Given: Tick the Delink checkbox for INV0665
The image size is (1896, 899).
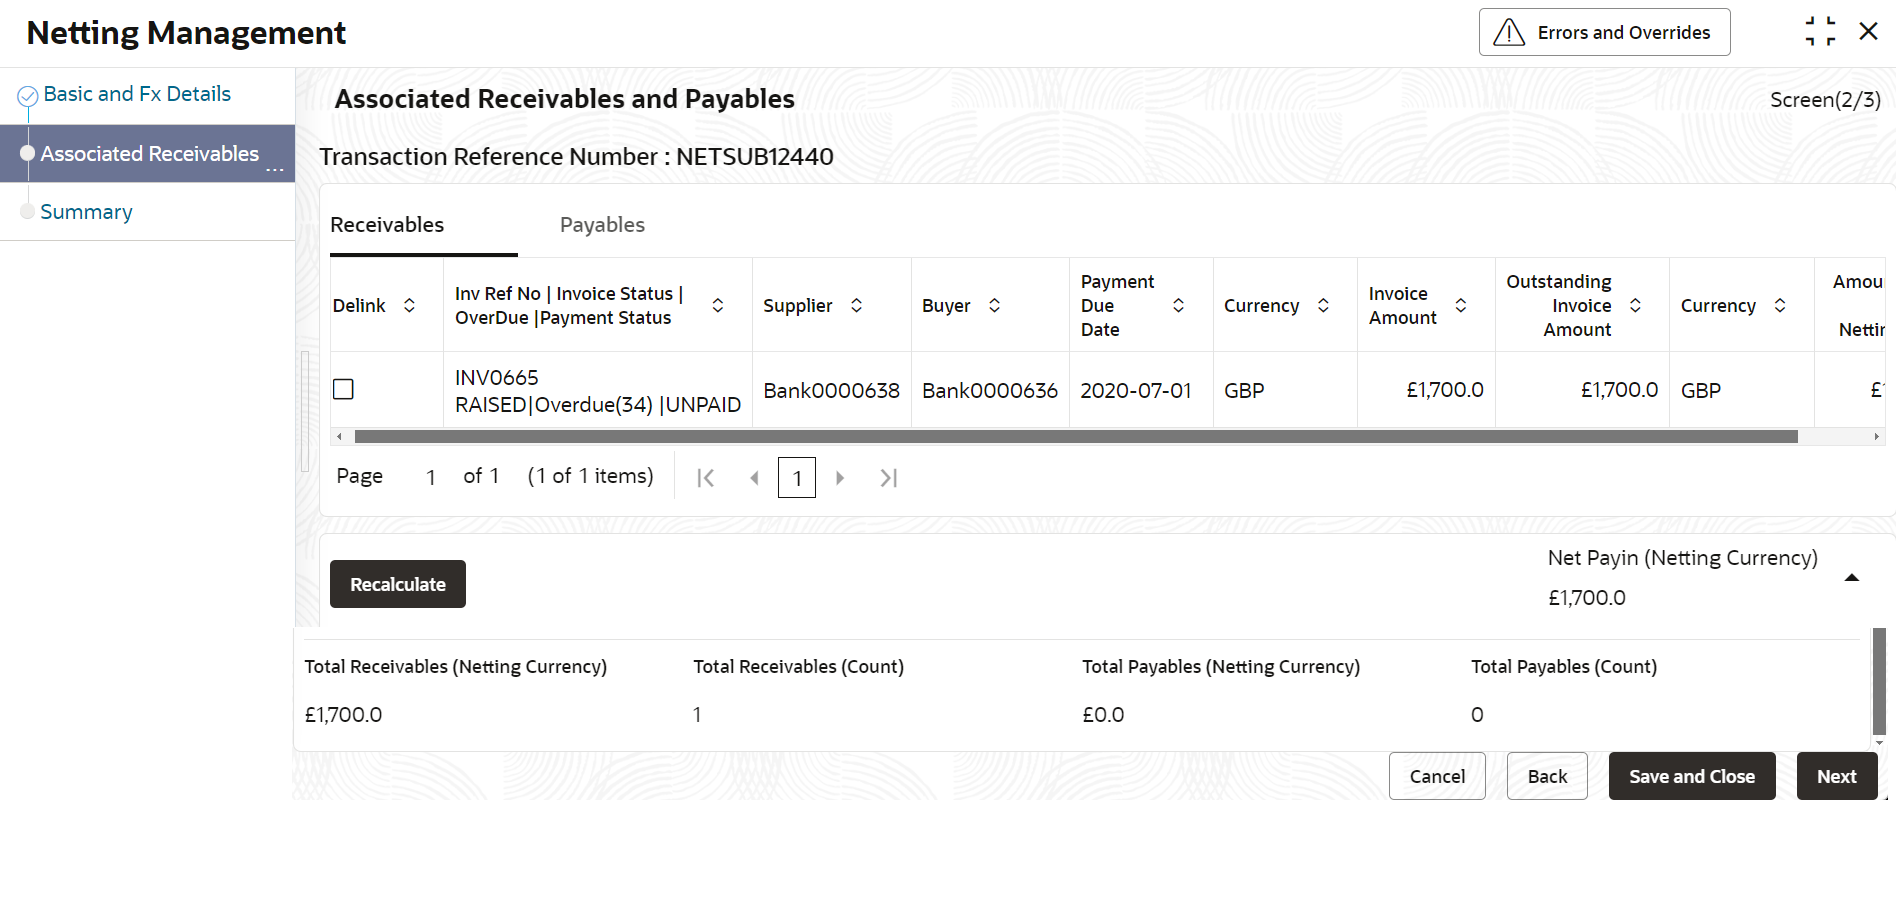Looking at the screenshot, I should 343,389.
